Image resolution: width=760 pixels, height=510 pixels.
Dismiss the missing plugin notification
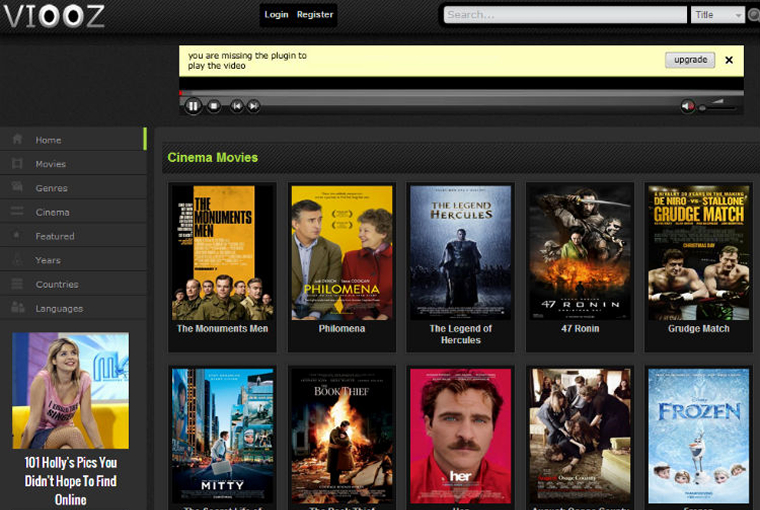coord(729,60)
